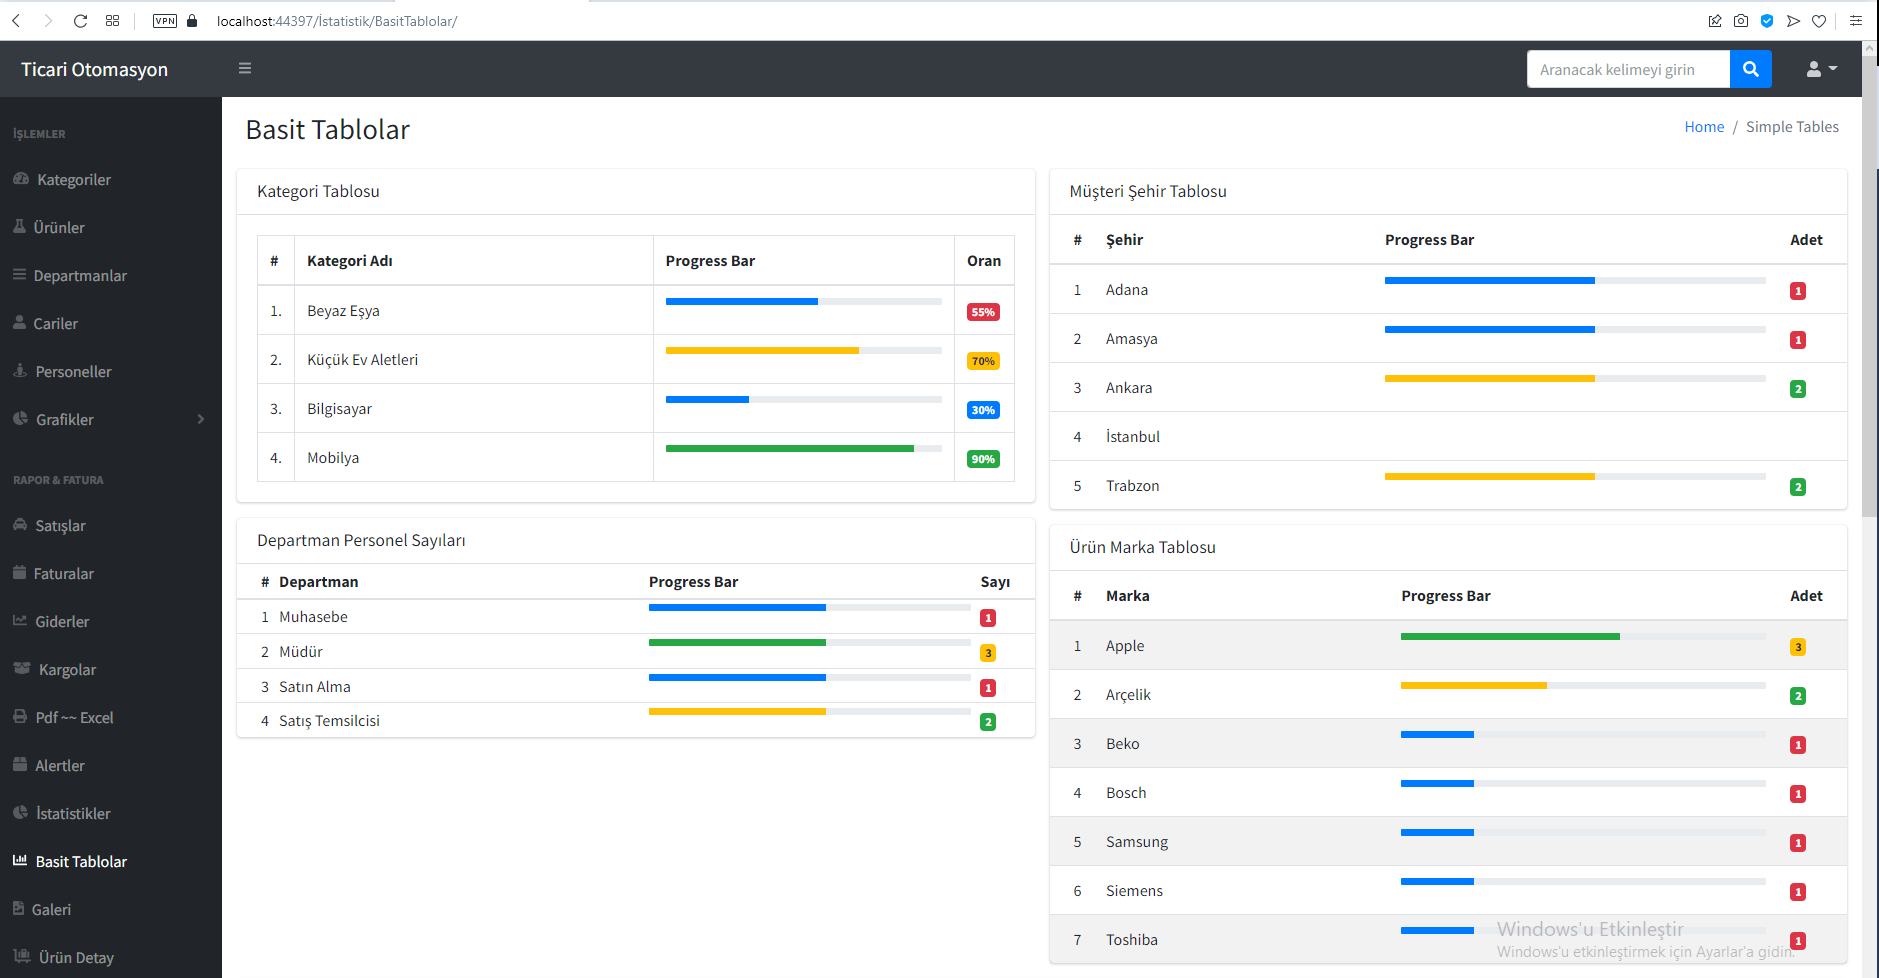Click the Kargolar truck icon
The height and width of the screenshot is (978, 1879).
tap(22, 669)
